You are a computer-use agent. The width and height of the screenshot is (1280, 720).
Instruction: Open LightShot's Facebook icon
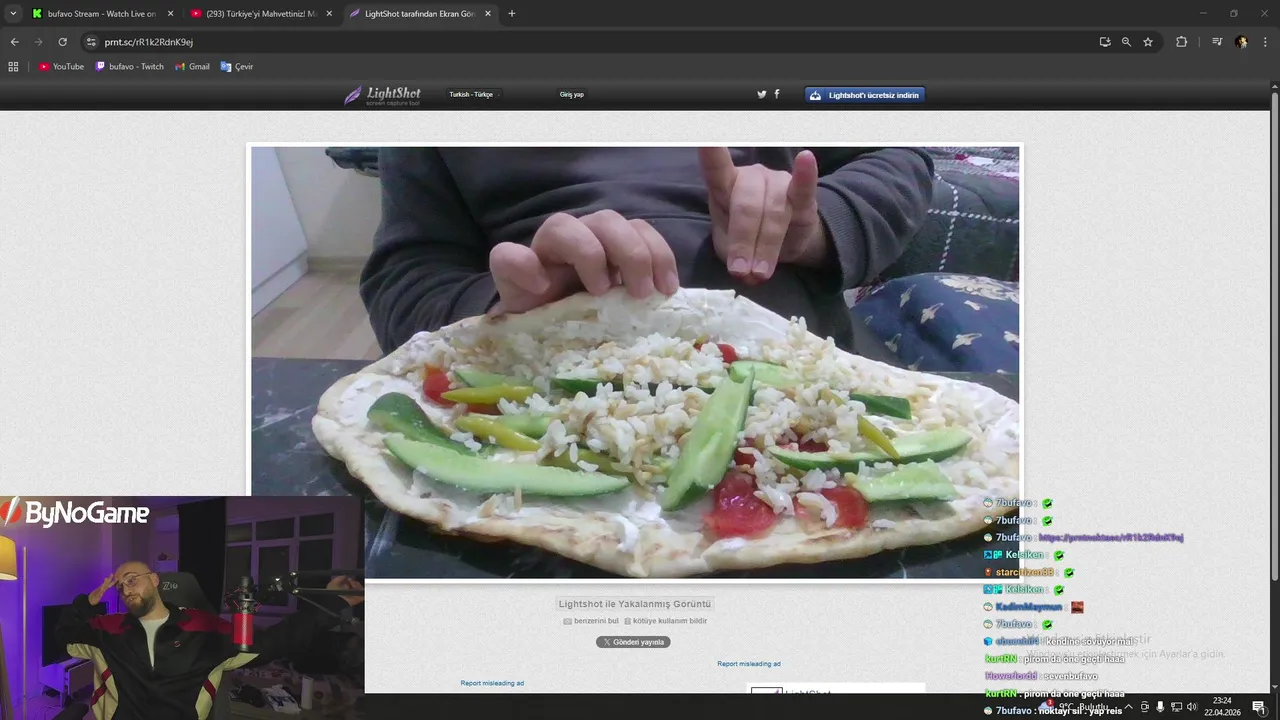point(777,94)
